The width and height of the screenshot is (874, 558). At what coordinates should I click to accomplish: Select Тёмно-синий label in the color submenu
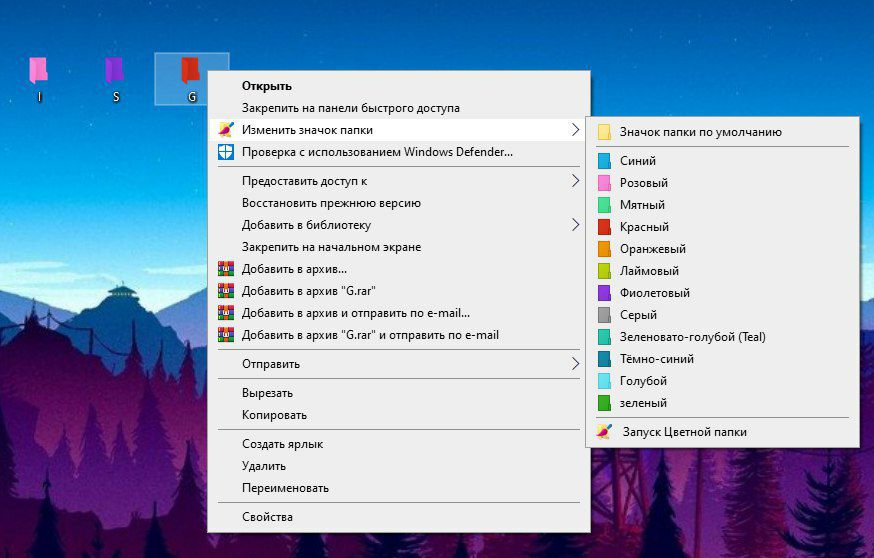point(657,359)
